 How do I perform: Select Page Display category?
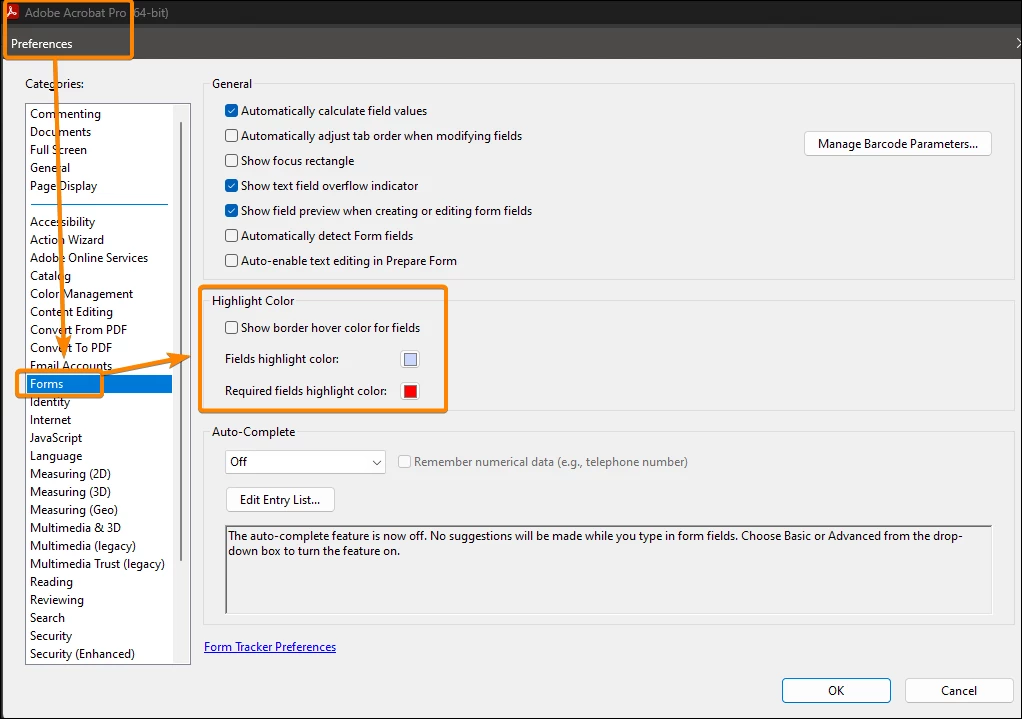click(63, 186)
